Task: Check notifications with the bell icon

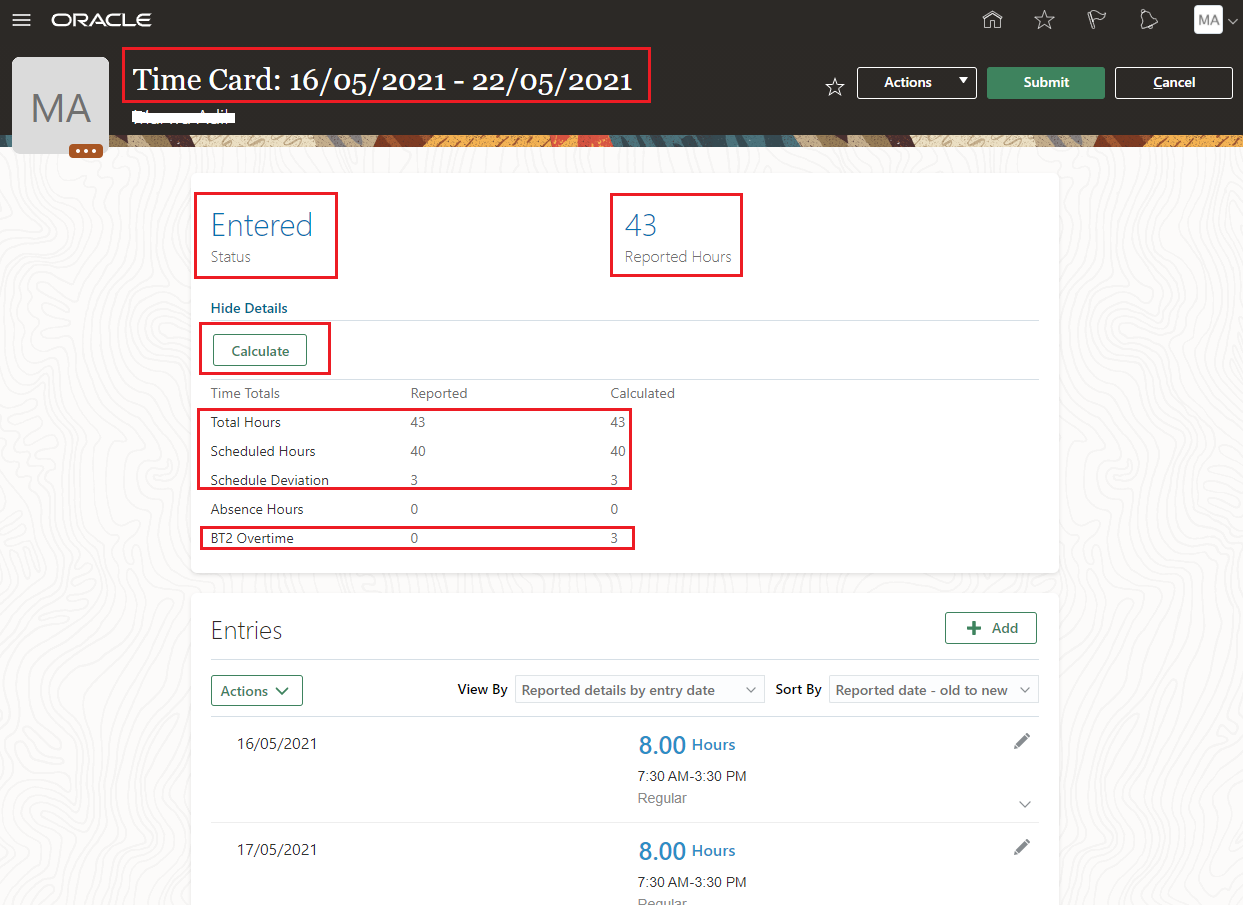Action: tap(1148, 19)
